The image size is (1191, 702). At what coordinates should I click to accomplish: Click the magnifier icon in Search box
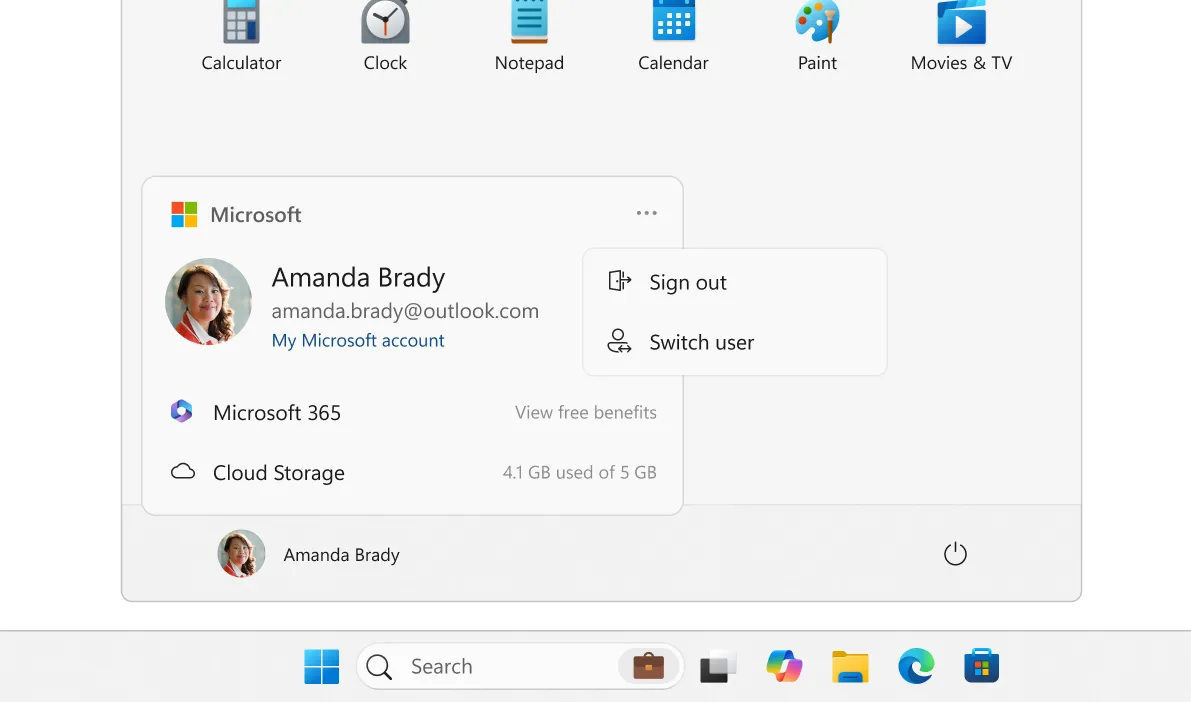(x=378, y=667)
